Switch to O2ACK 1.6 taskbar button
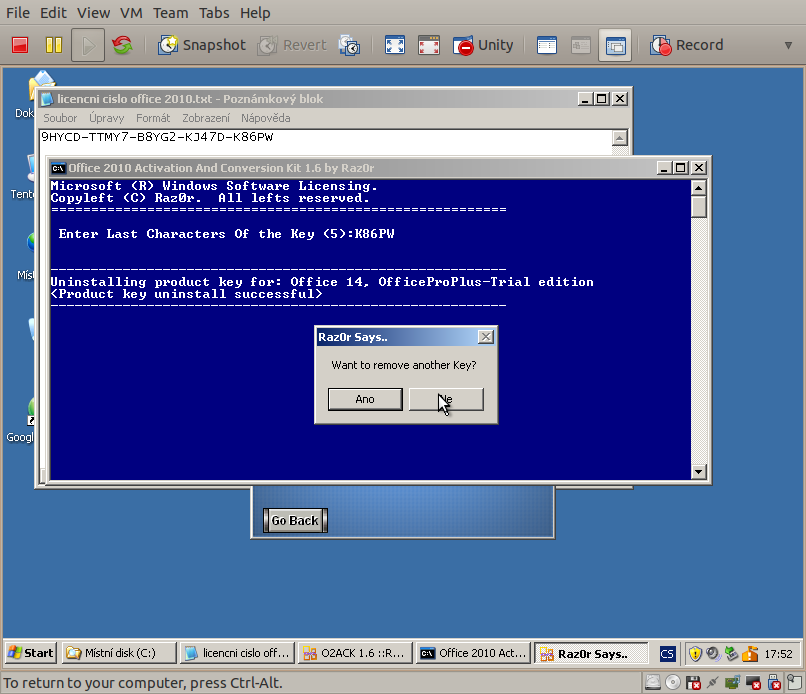 pyautogui.click(x=355, y=653)
